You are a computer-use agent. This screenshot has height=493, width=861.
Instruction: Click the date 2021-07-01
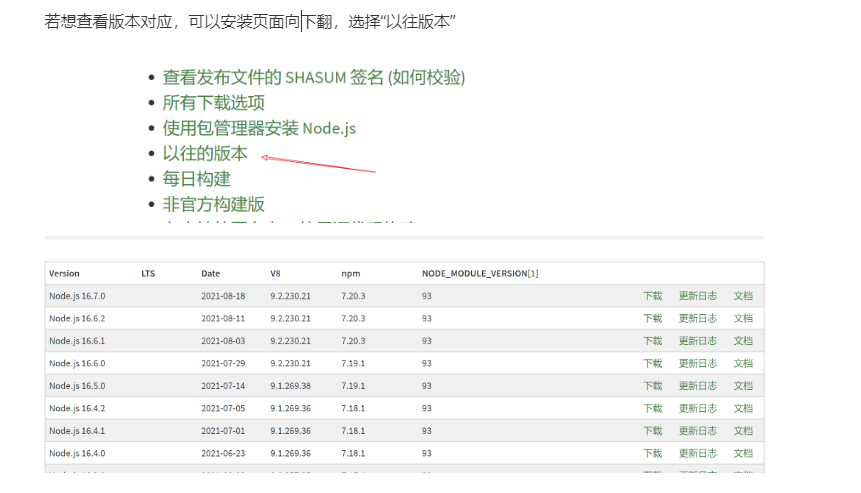point(223,431)
